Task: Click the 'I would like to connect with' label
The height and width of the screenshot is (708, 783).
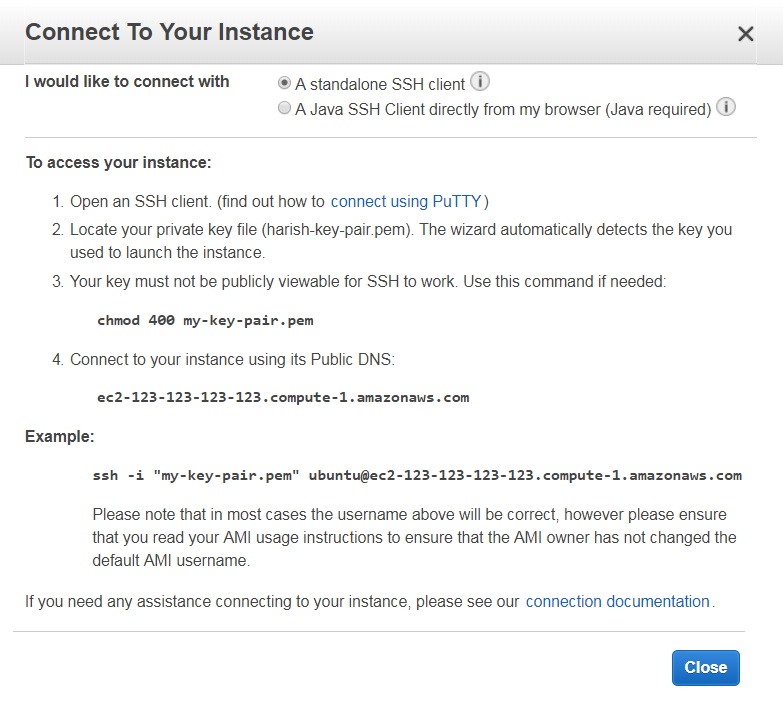Action: (x=127, y=81)
